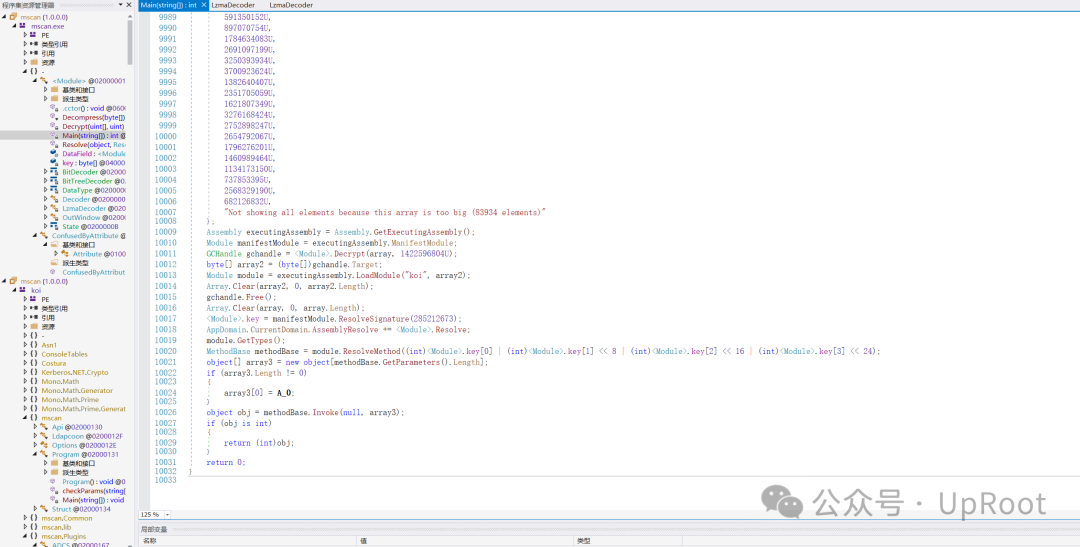Close the Main(string[]) : int tab
The width and height of the screenshot is (1080, 547).
[x=202, y=5]
